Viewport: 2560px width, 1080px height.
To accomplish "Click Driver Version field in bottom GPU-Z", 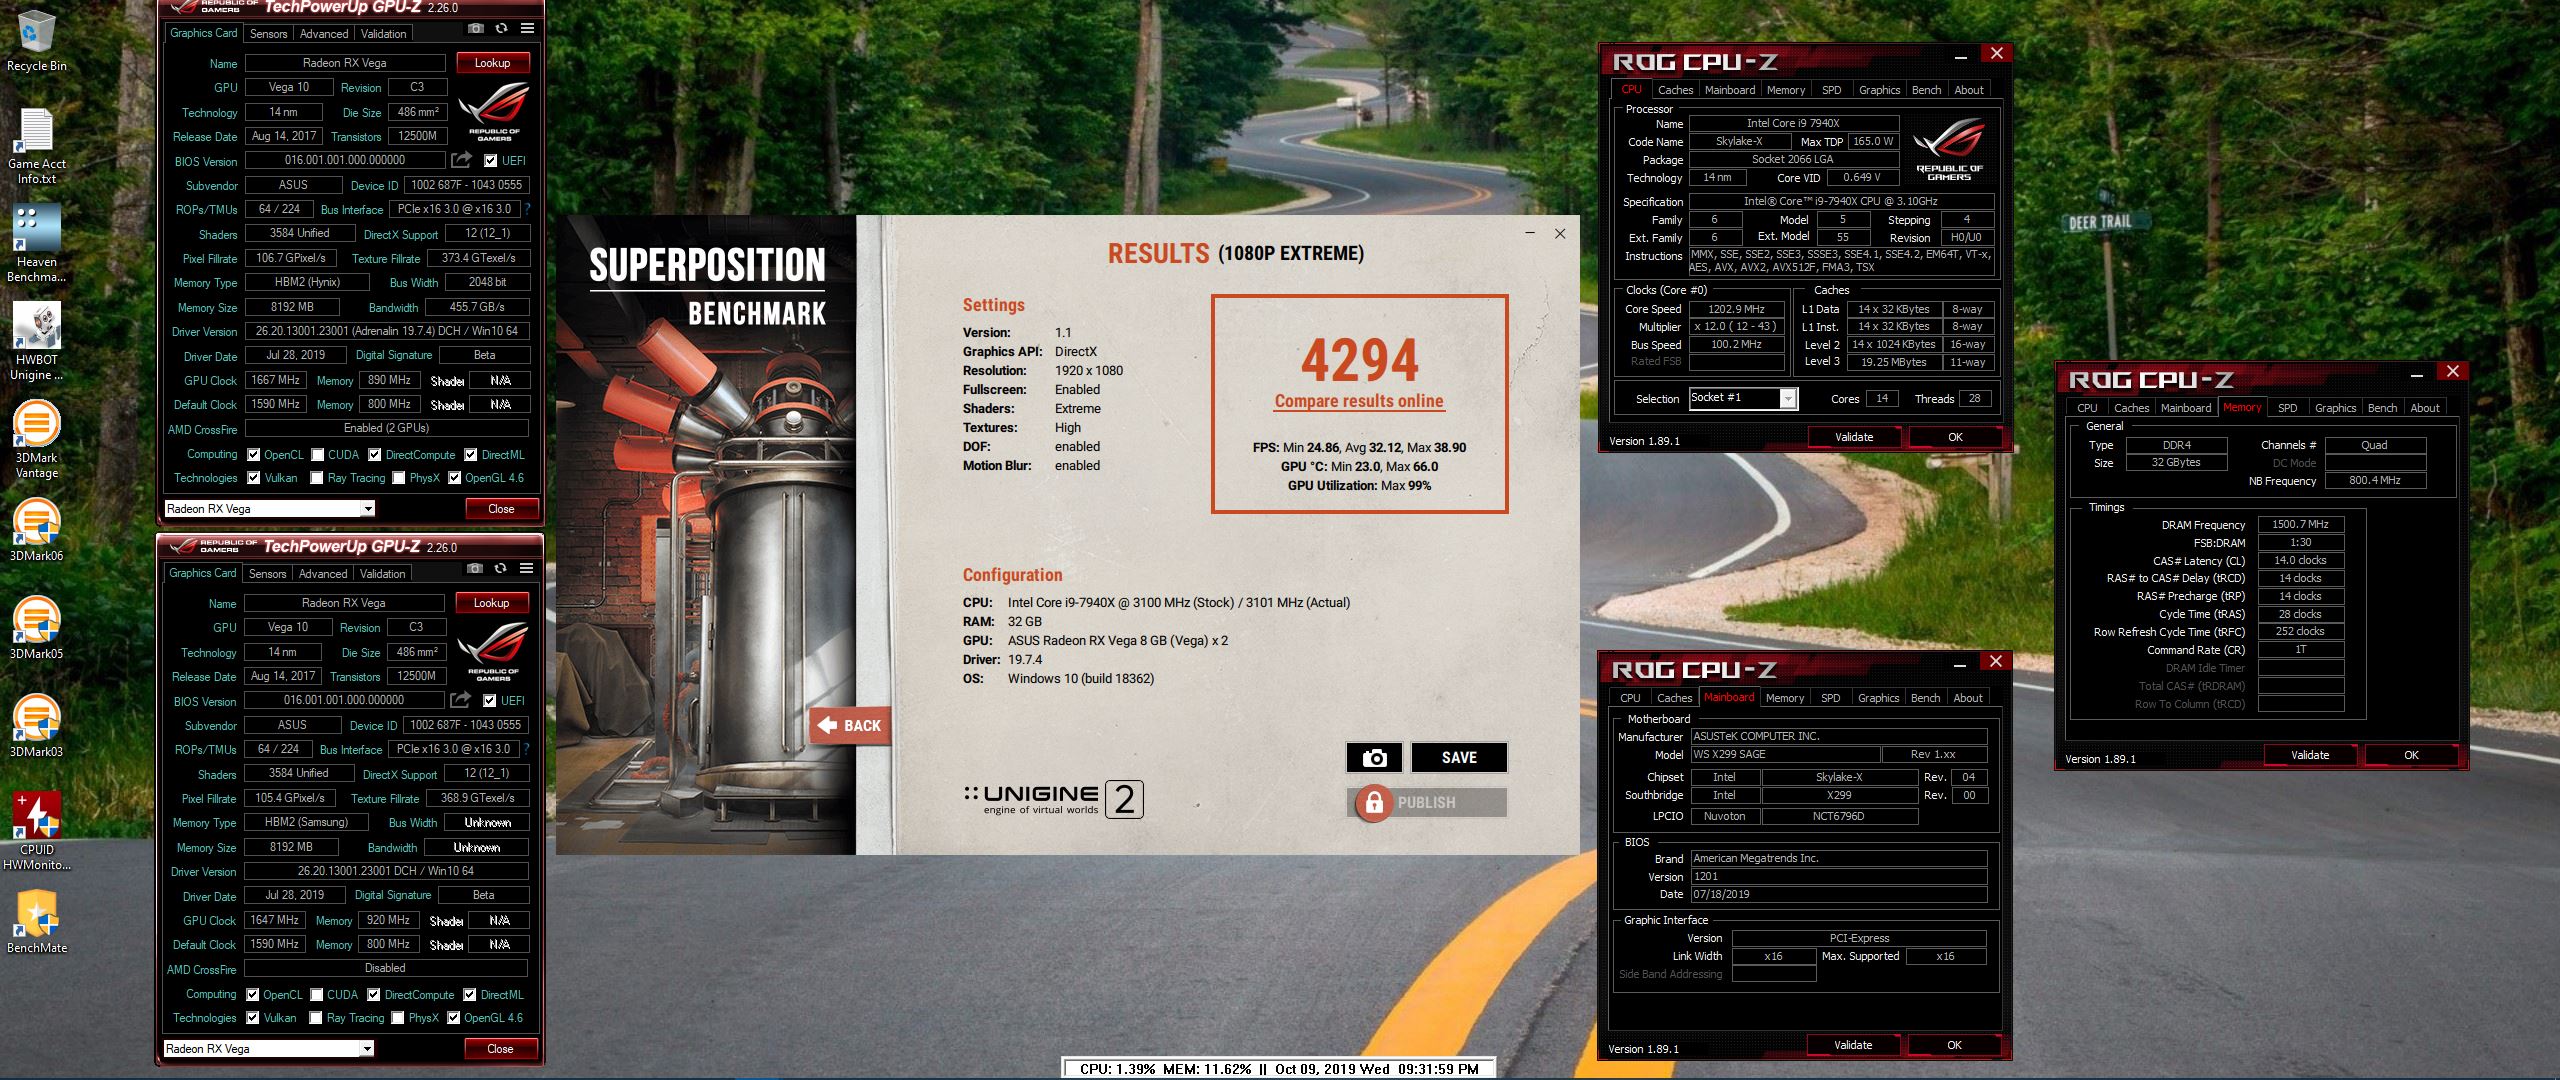I will (386, 871).
